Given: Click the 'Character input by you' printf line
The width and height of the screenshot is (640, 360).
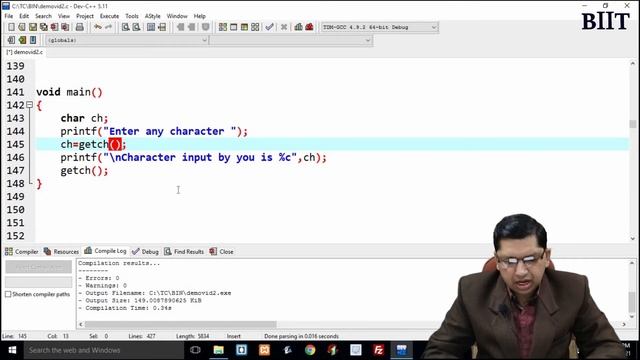Looking at the screenshot, I should [x=193, y=157].
